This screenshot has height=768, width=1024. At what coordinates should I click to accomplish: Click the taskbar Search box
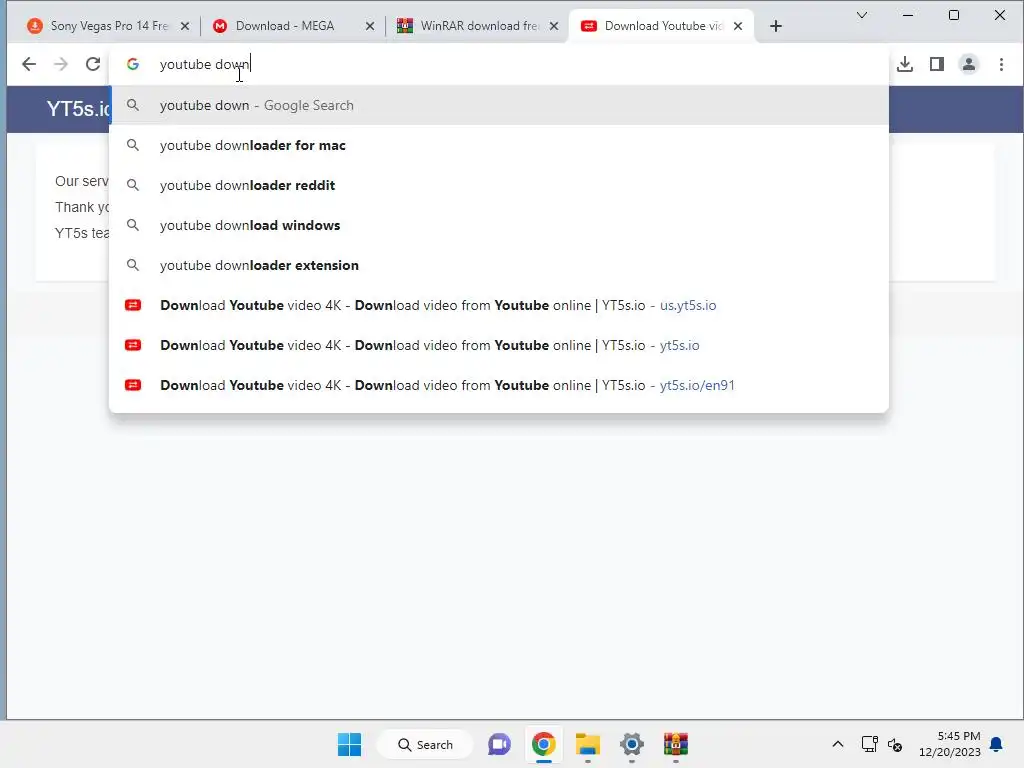(x=425, y=744)
